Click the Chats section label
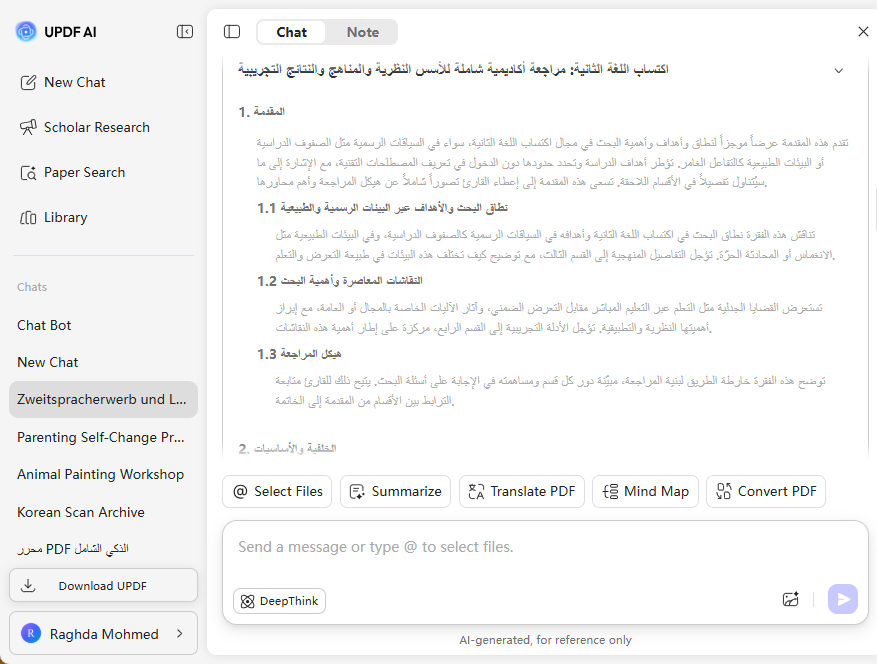Viewport: 877px width, 664px height. (32, 288)
